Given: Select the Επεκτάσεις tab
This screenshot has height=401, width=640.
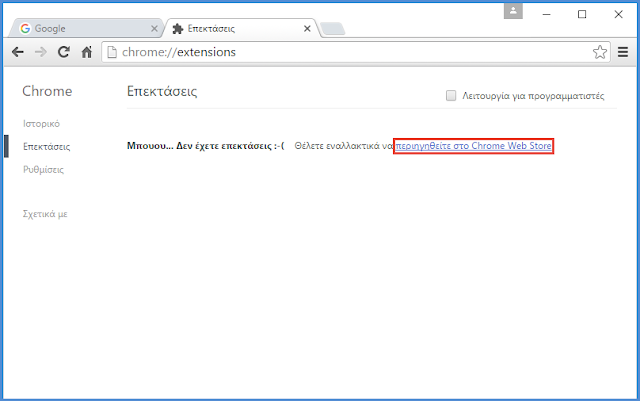Looking at the screenshot, I should pyautogui.click(x=241, y=28).
